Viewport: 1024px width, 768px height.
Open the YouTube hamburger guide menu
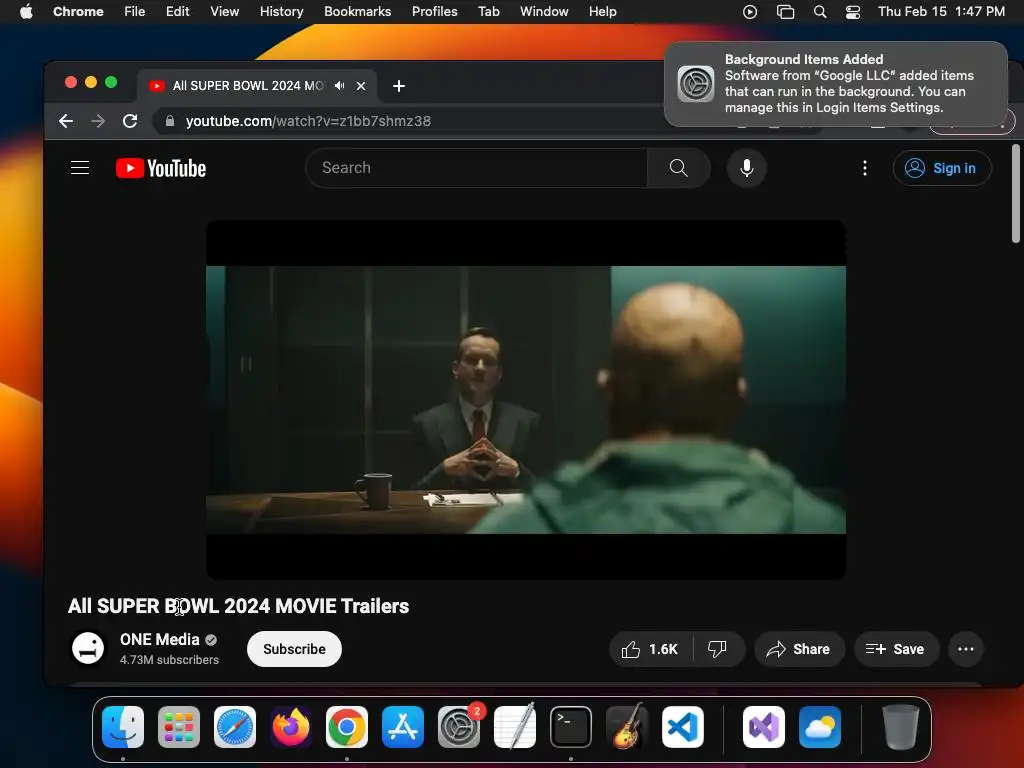tap(80, 168)
